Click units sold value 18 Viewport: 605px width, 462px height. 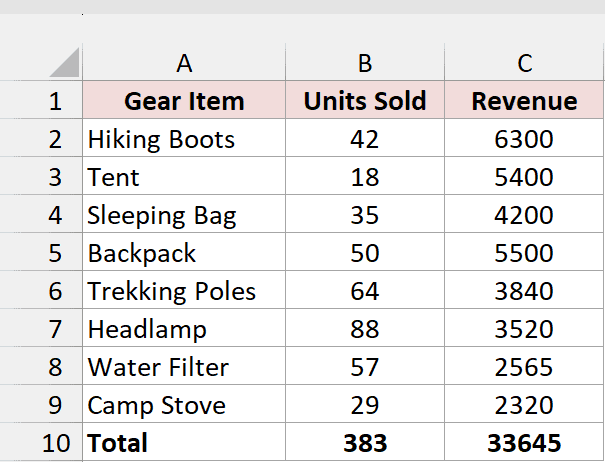[365, 176]
